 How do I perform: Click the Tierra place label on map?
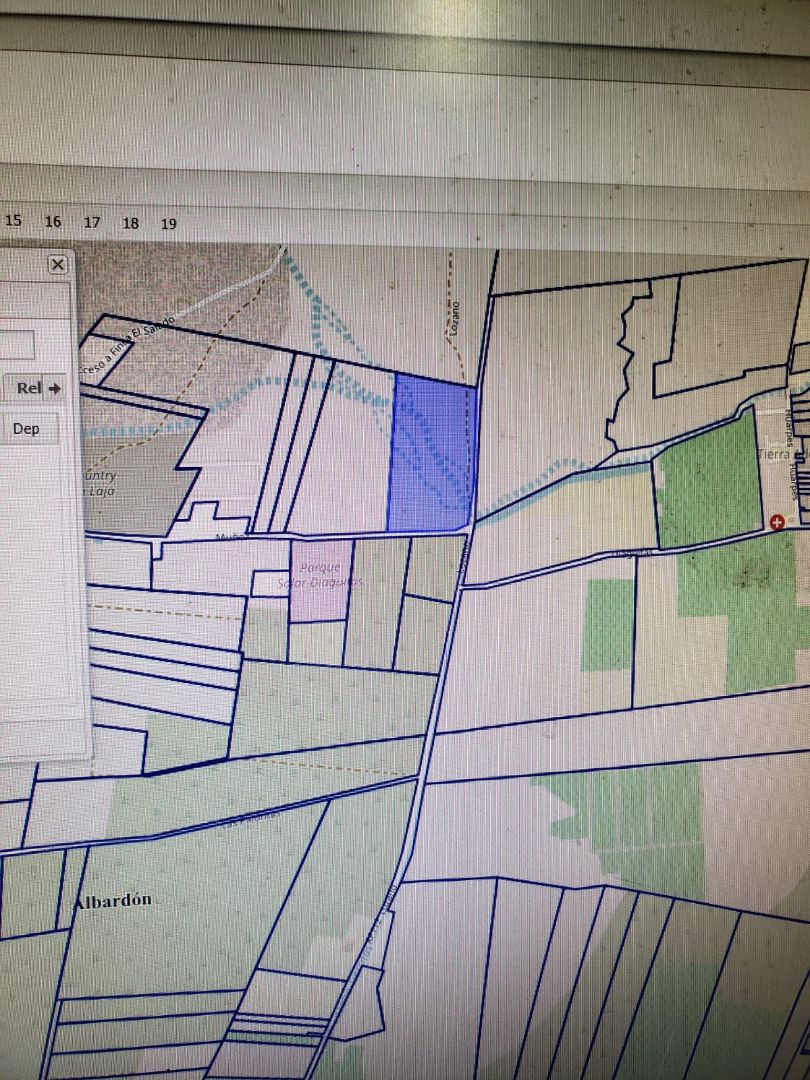coord(774,453)
